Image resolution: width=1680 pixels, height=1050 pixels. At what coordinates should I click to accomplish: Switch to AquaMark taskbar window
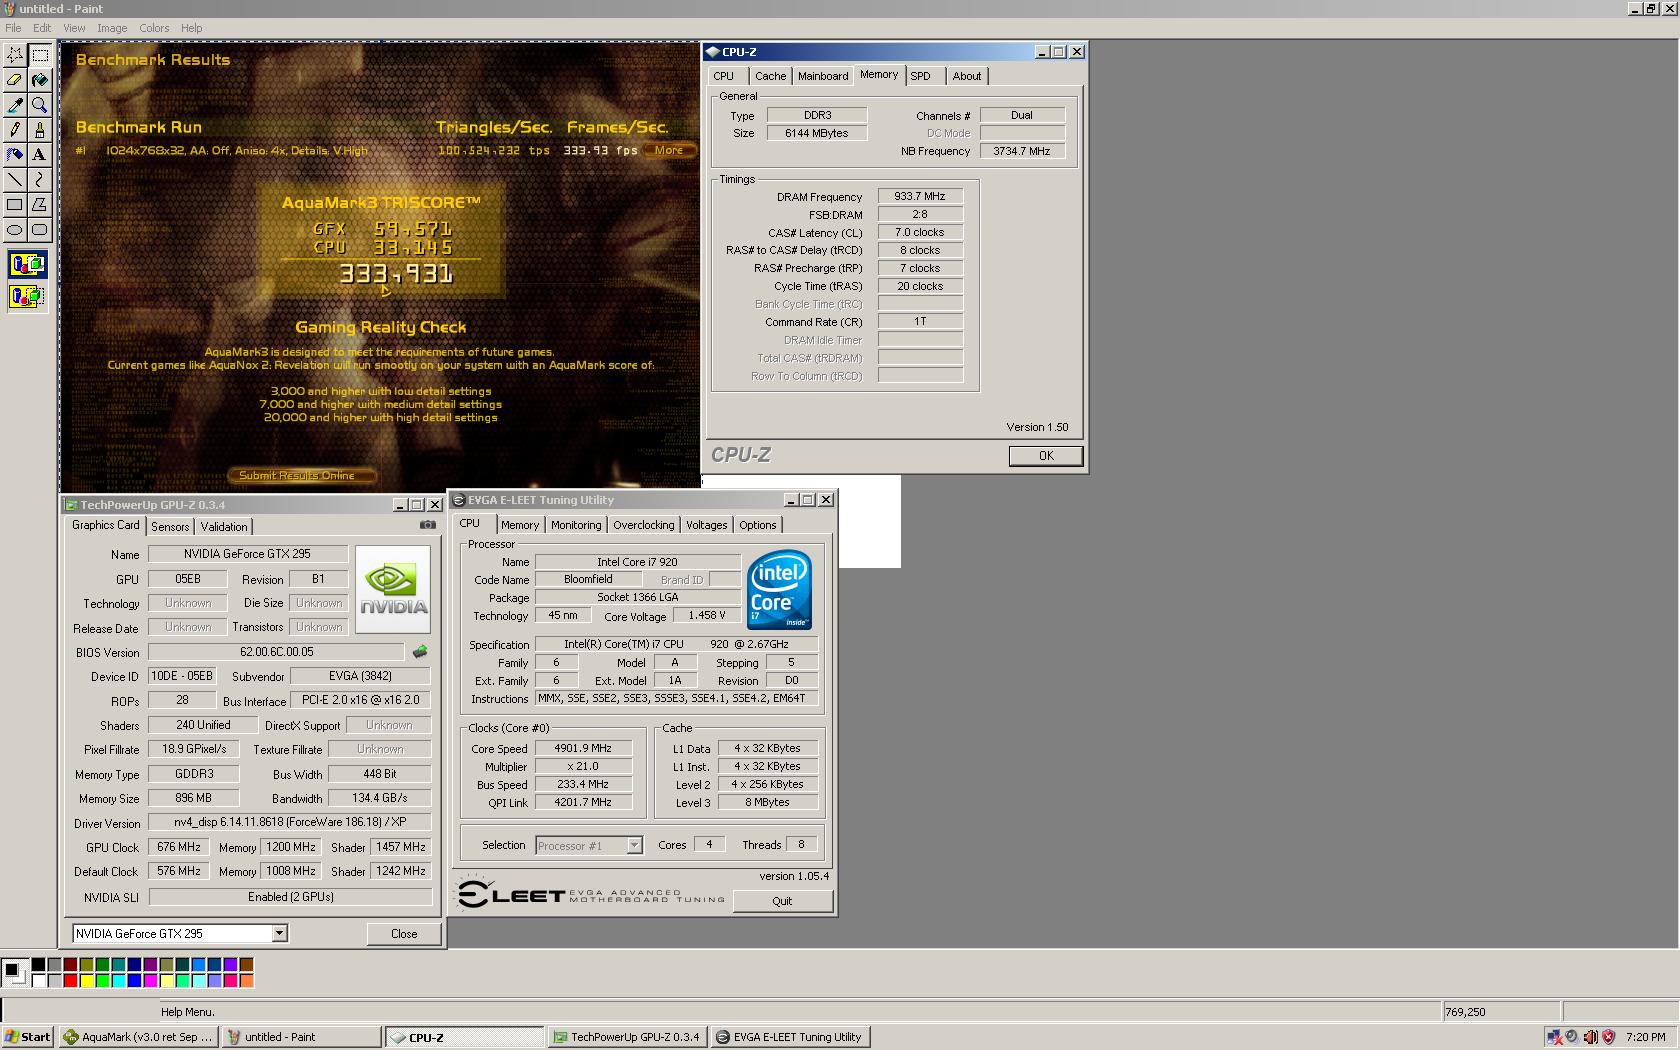click(x=138, y=1037)
